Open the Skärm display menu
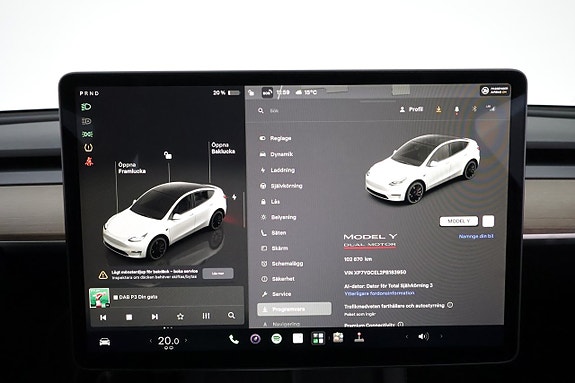 tap(274, 248)
